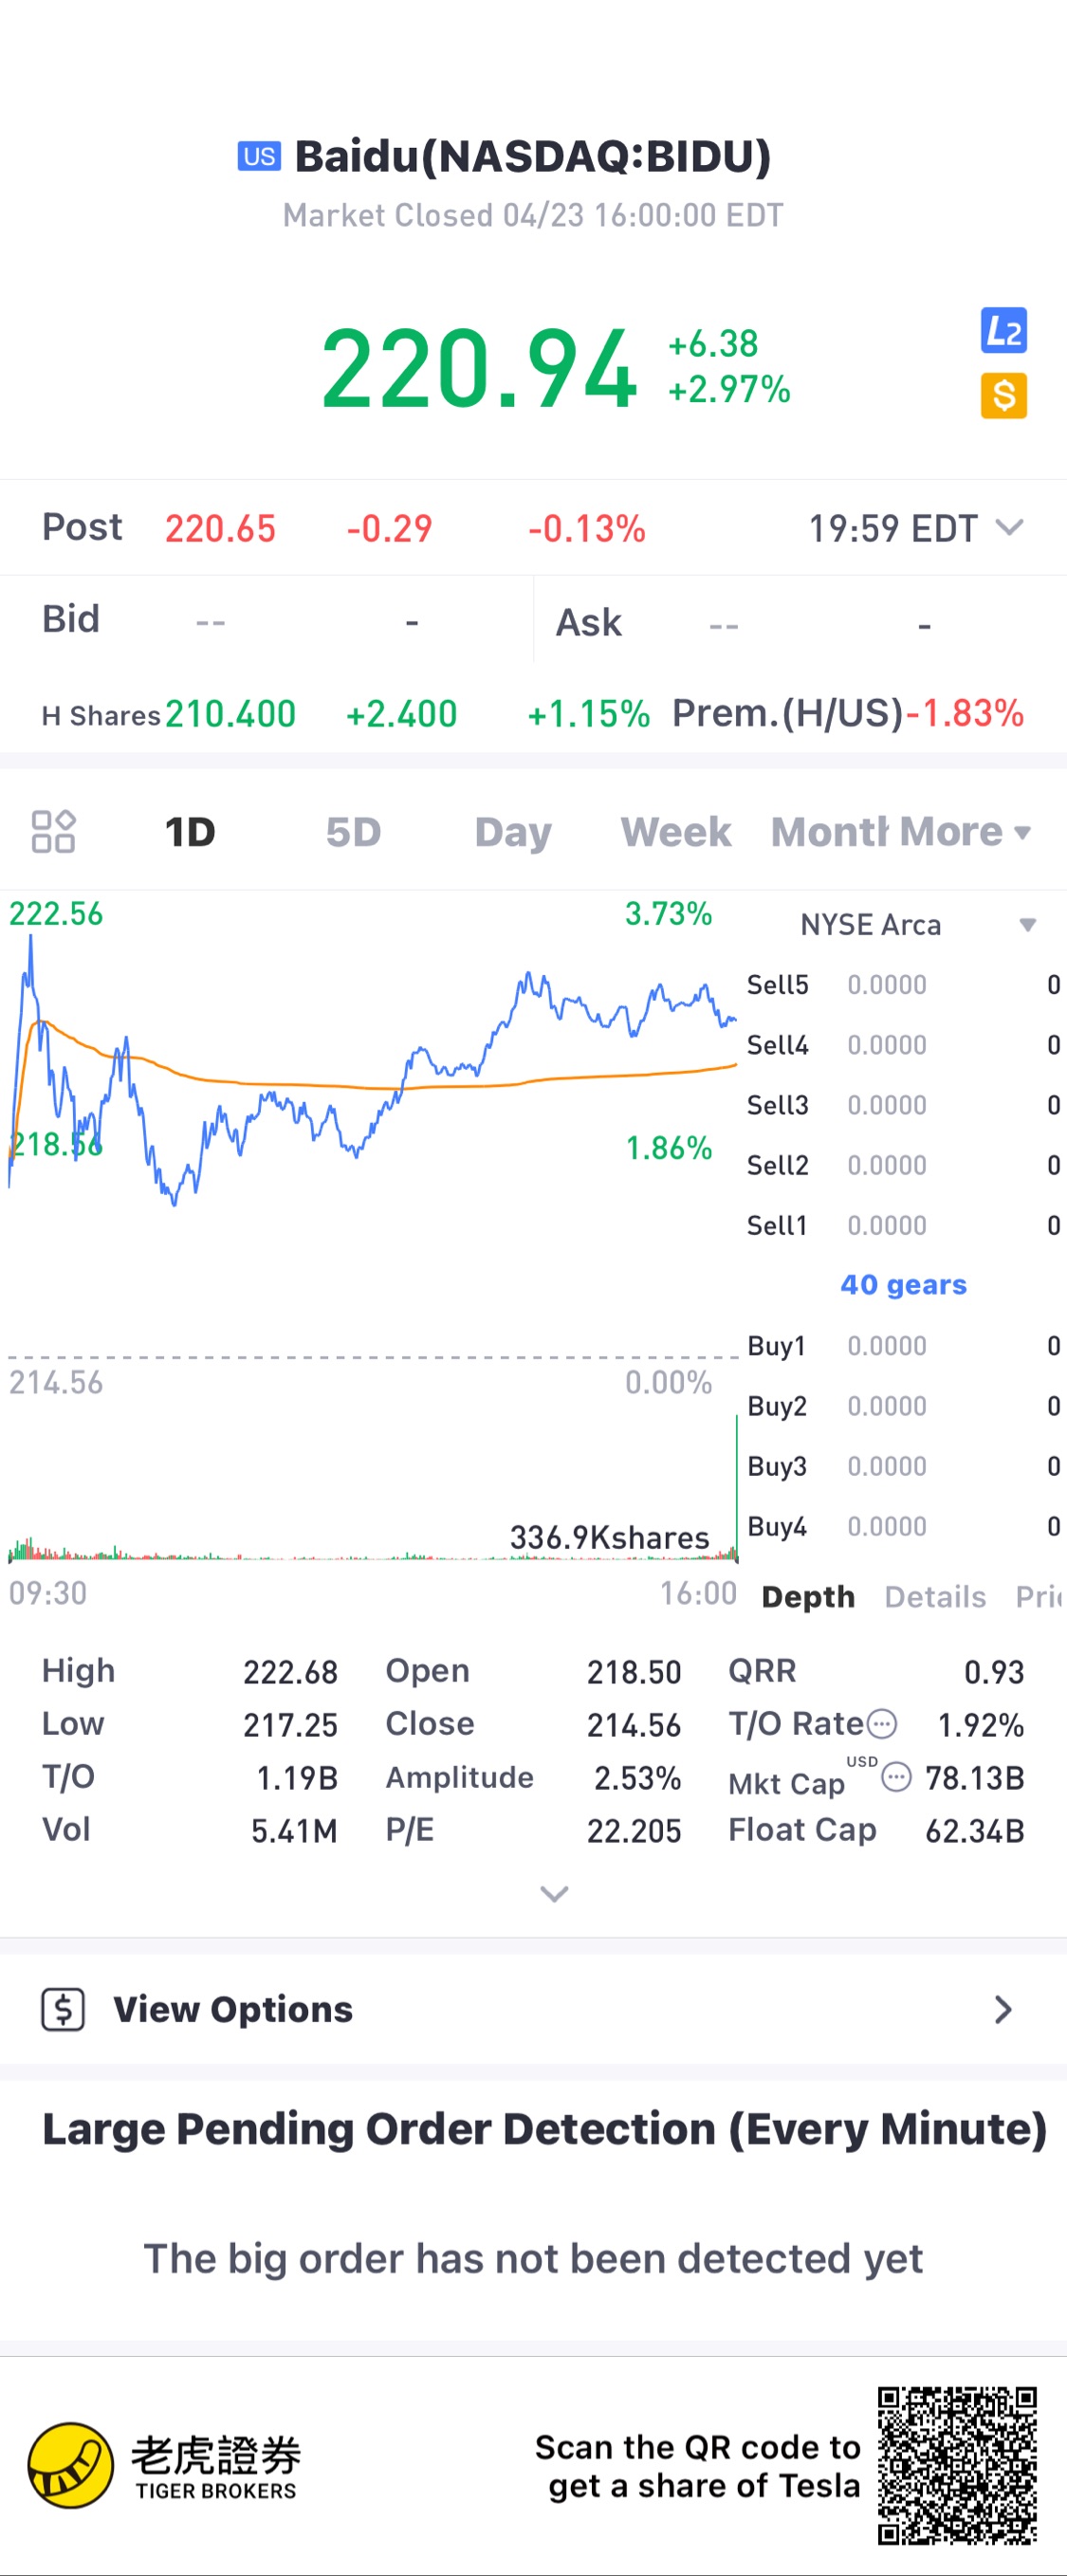Switch chart to 5D tab
The height and width of the screenshot is (2576, 1067).
pos(353,832)
